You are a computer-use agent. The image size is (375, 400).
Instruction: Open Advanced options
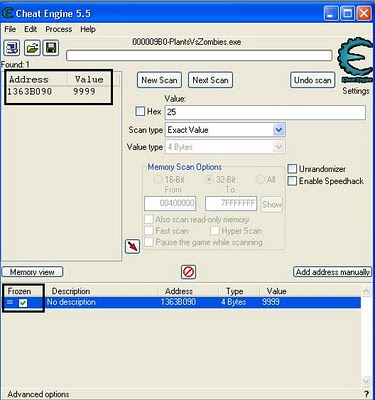pos(38,394)
